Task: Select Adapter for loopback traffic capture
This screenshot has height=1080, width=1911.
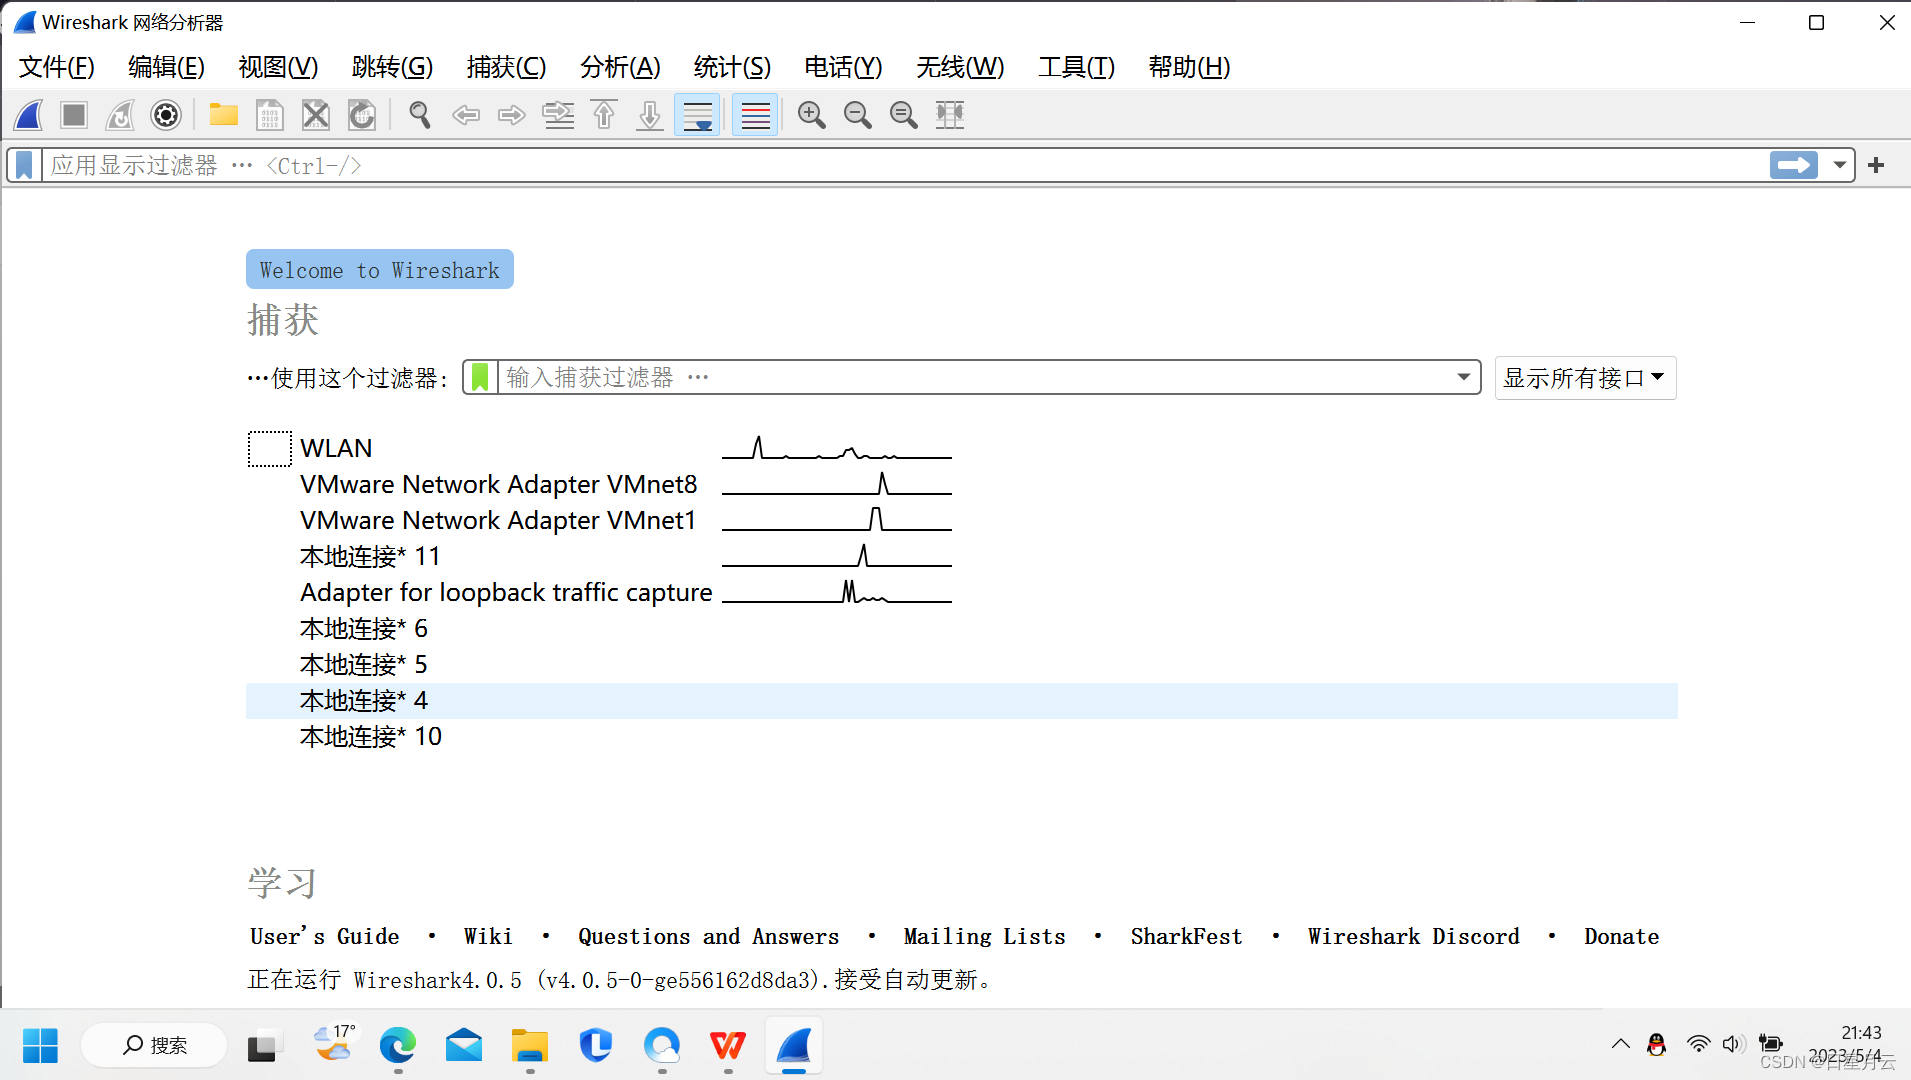Action: [x=962, y=593]
